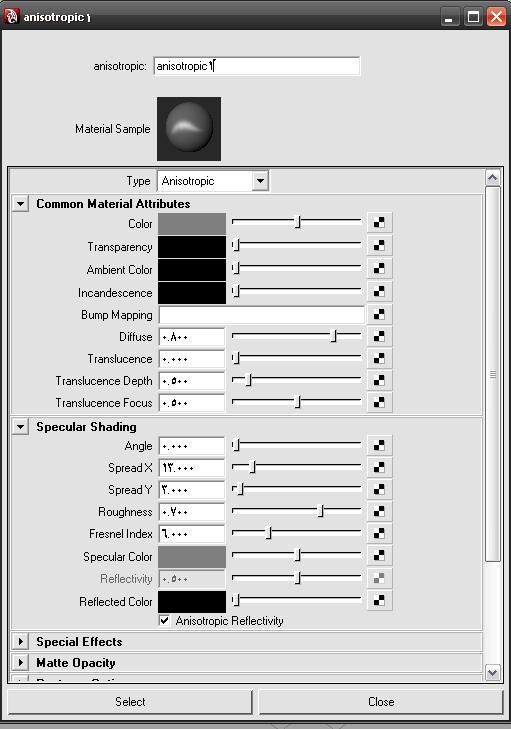This screenshot has height=729, width=511.
Task: Click the map button for Diffuse
Action: click(379, 336)
